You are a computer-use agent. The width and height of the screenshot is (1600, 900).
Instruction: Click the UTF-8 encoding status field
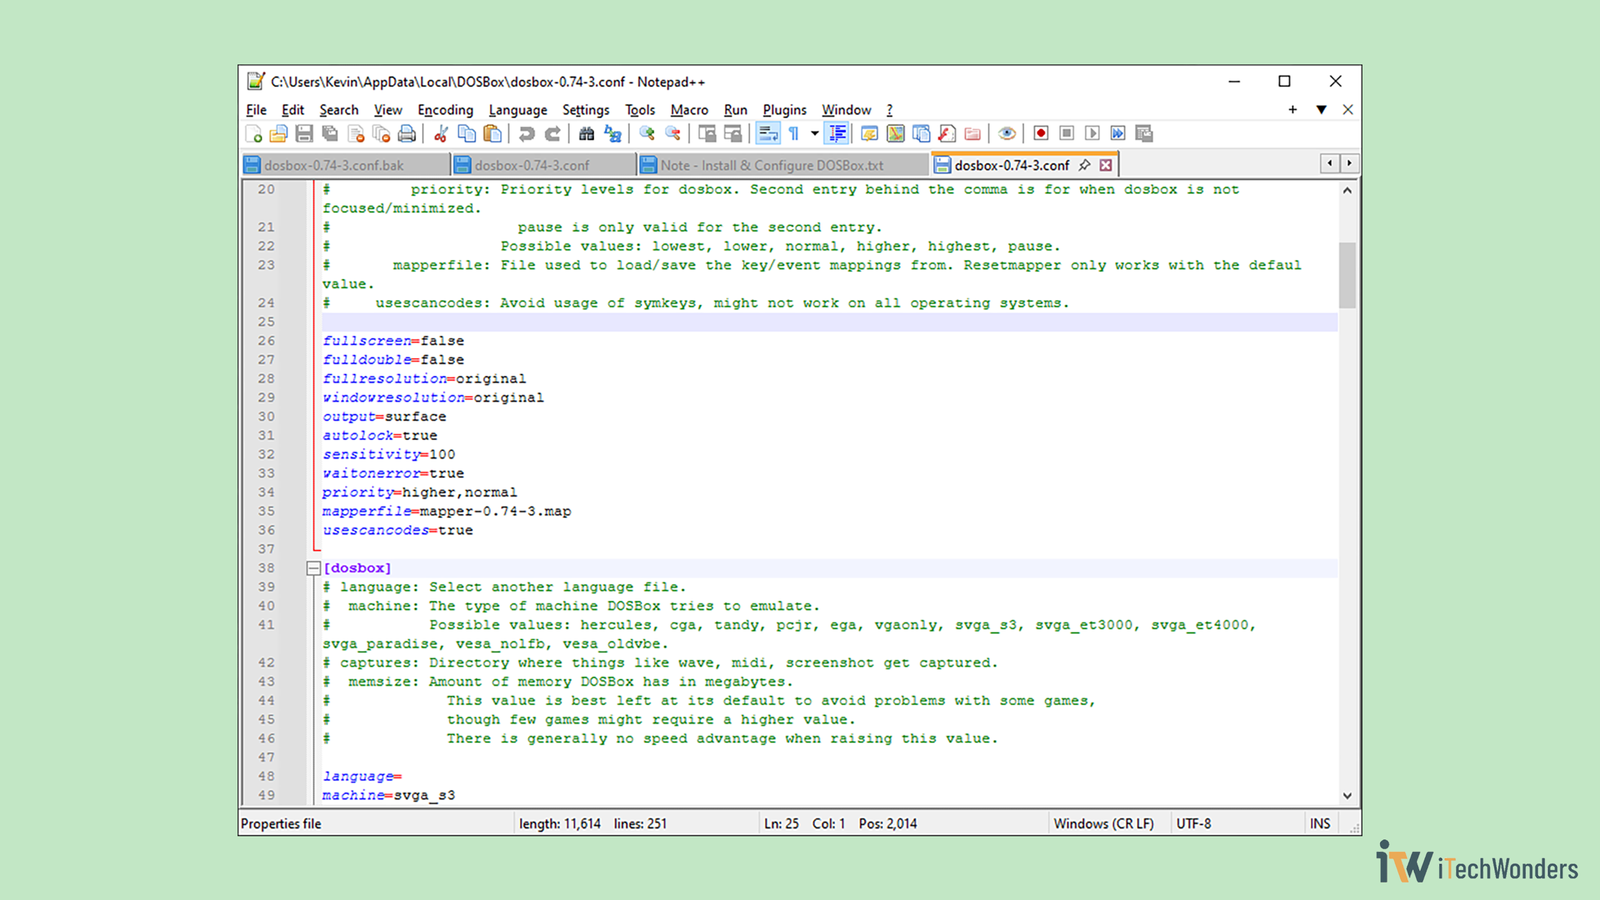click(1193, 824)
